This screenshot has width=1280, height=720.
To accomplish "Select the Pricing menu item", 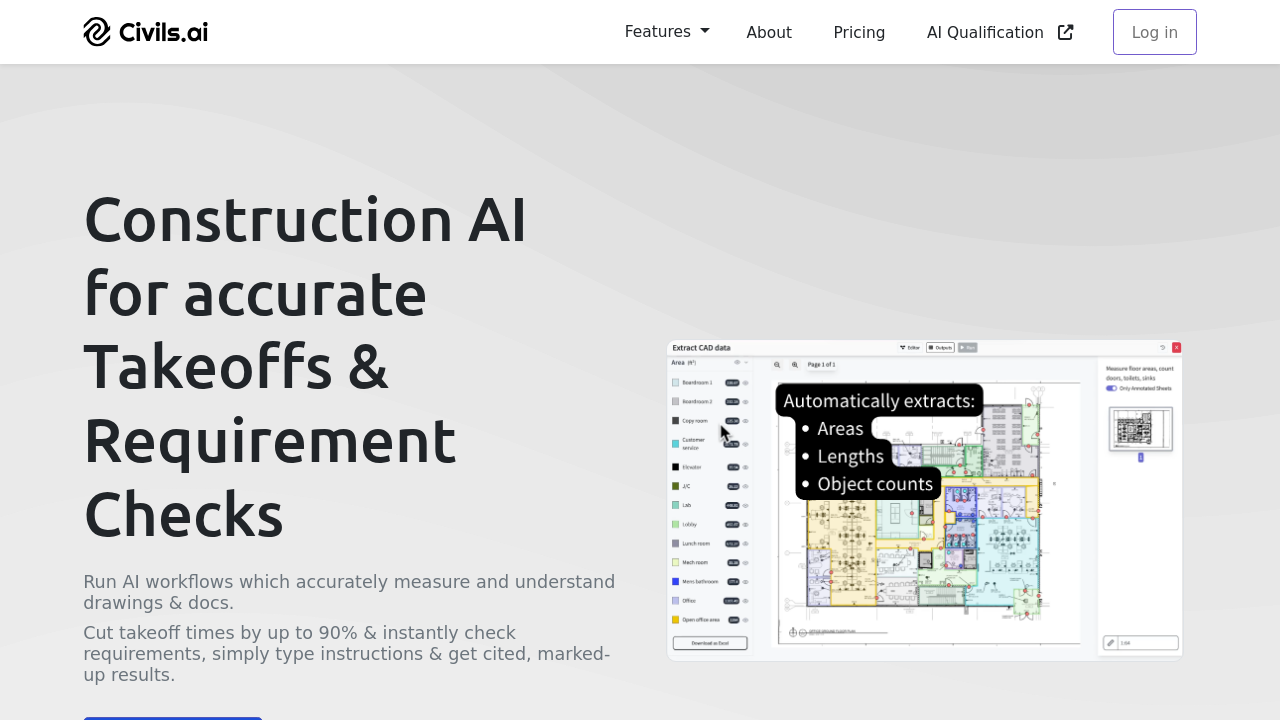I will (859, 32).
